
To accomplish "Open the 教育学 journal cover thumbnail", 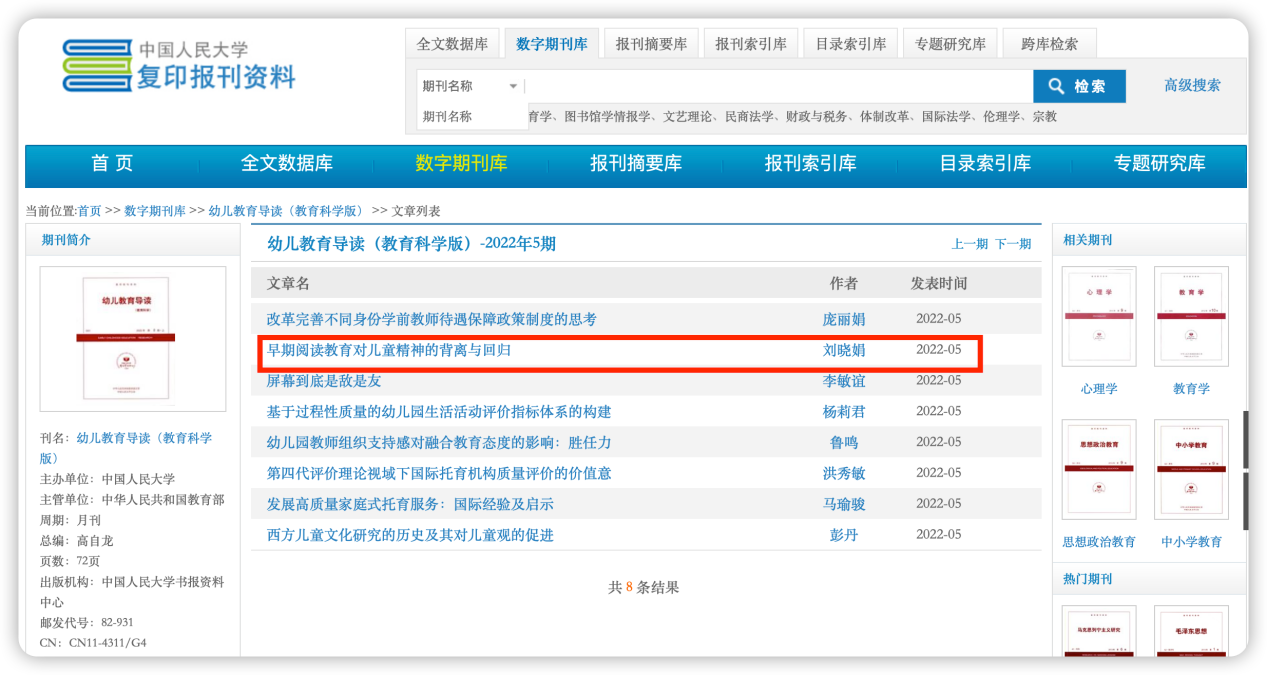I will pos(1191,316).
